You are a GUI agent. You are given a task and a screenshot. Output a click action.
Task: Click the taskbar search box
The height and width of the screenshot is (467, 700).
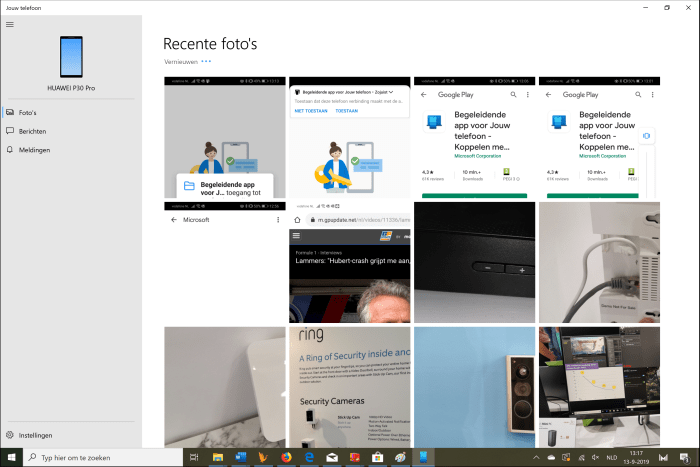click(103, 458)
